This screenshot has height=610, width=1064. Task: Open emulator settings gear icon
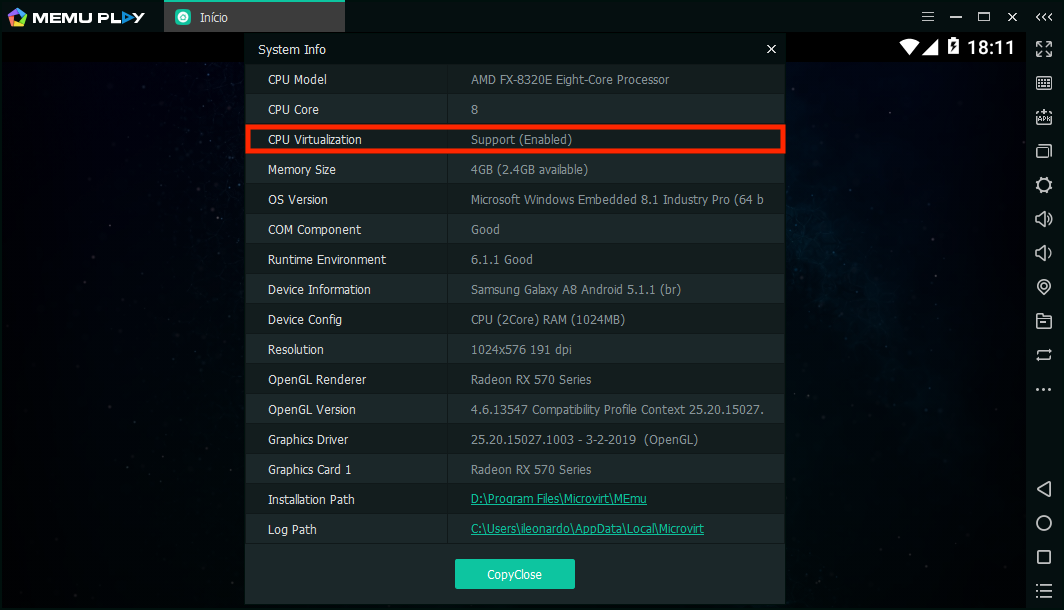click(x=1044, y=185)
